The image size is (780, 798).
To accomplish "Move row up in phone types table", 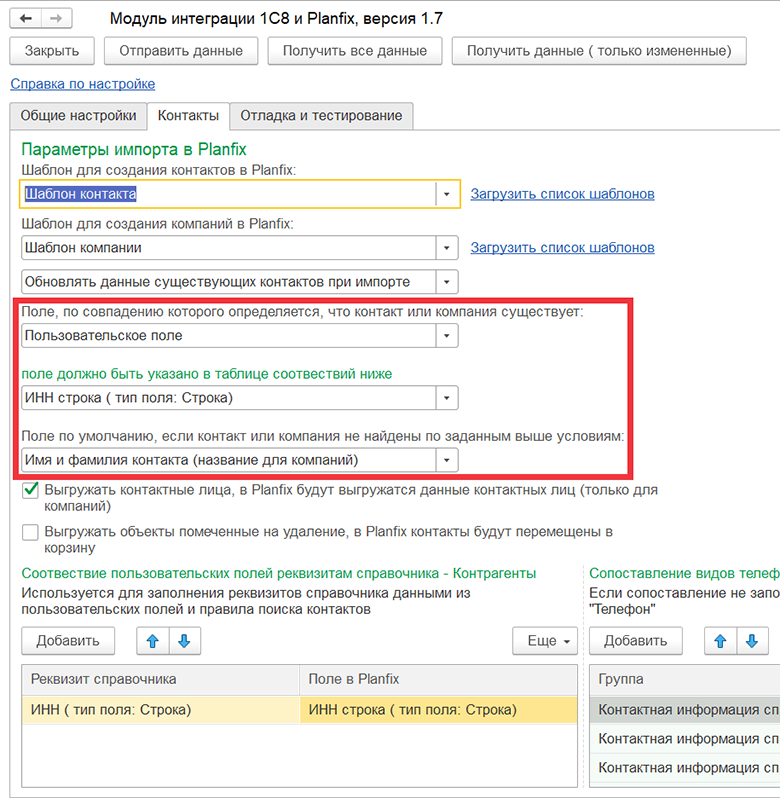I will [720, 641].
